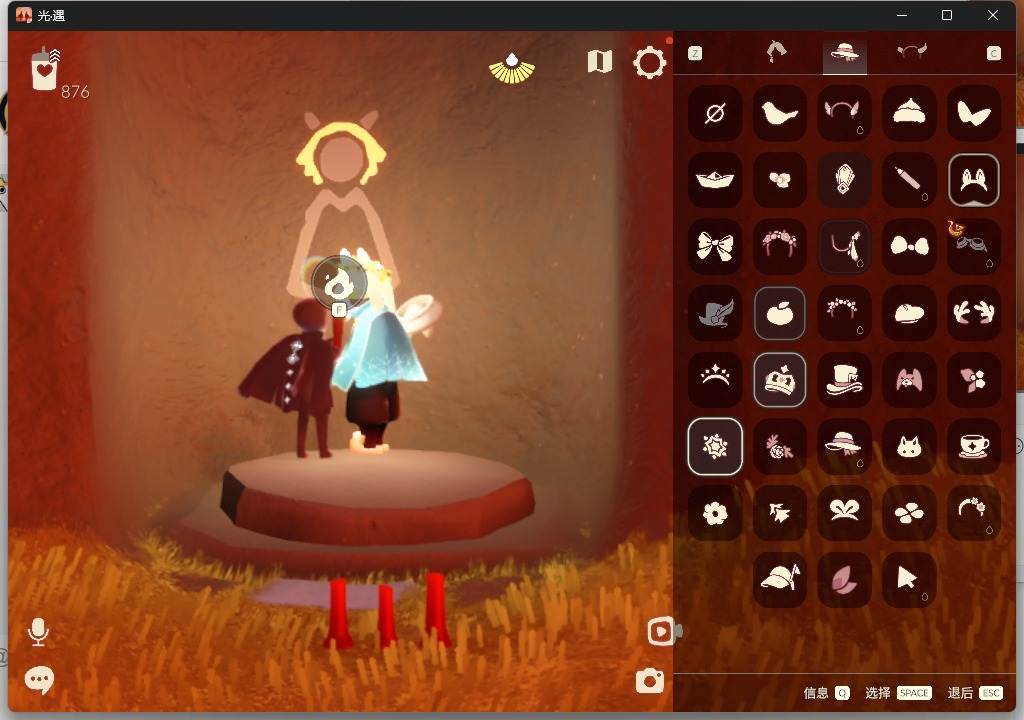The image size is (1024, 720).
Task: Select the jeweled crown accessory
Action: point(780,380)
